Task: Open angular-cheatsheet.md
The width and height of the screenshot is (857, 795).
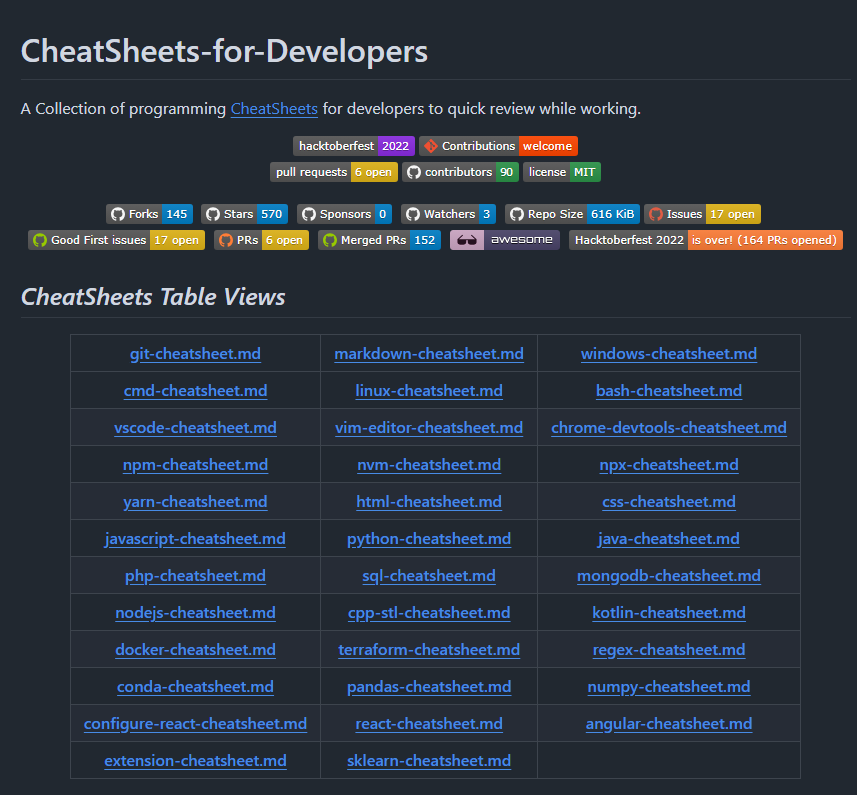Action: pyautogui.click(x=669, y=724)
